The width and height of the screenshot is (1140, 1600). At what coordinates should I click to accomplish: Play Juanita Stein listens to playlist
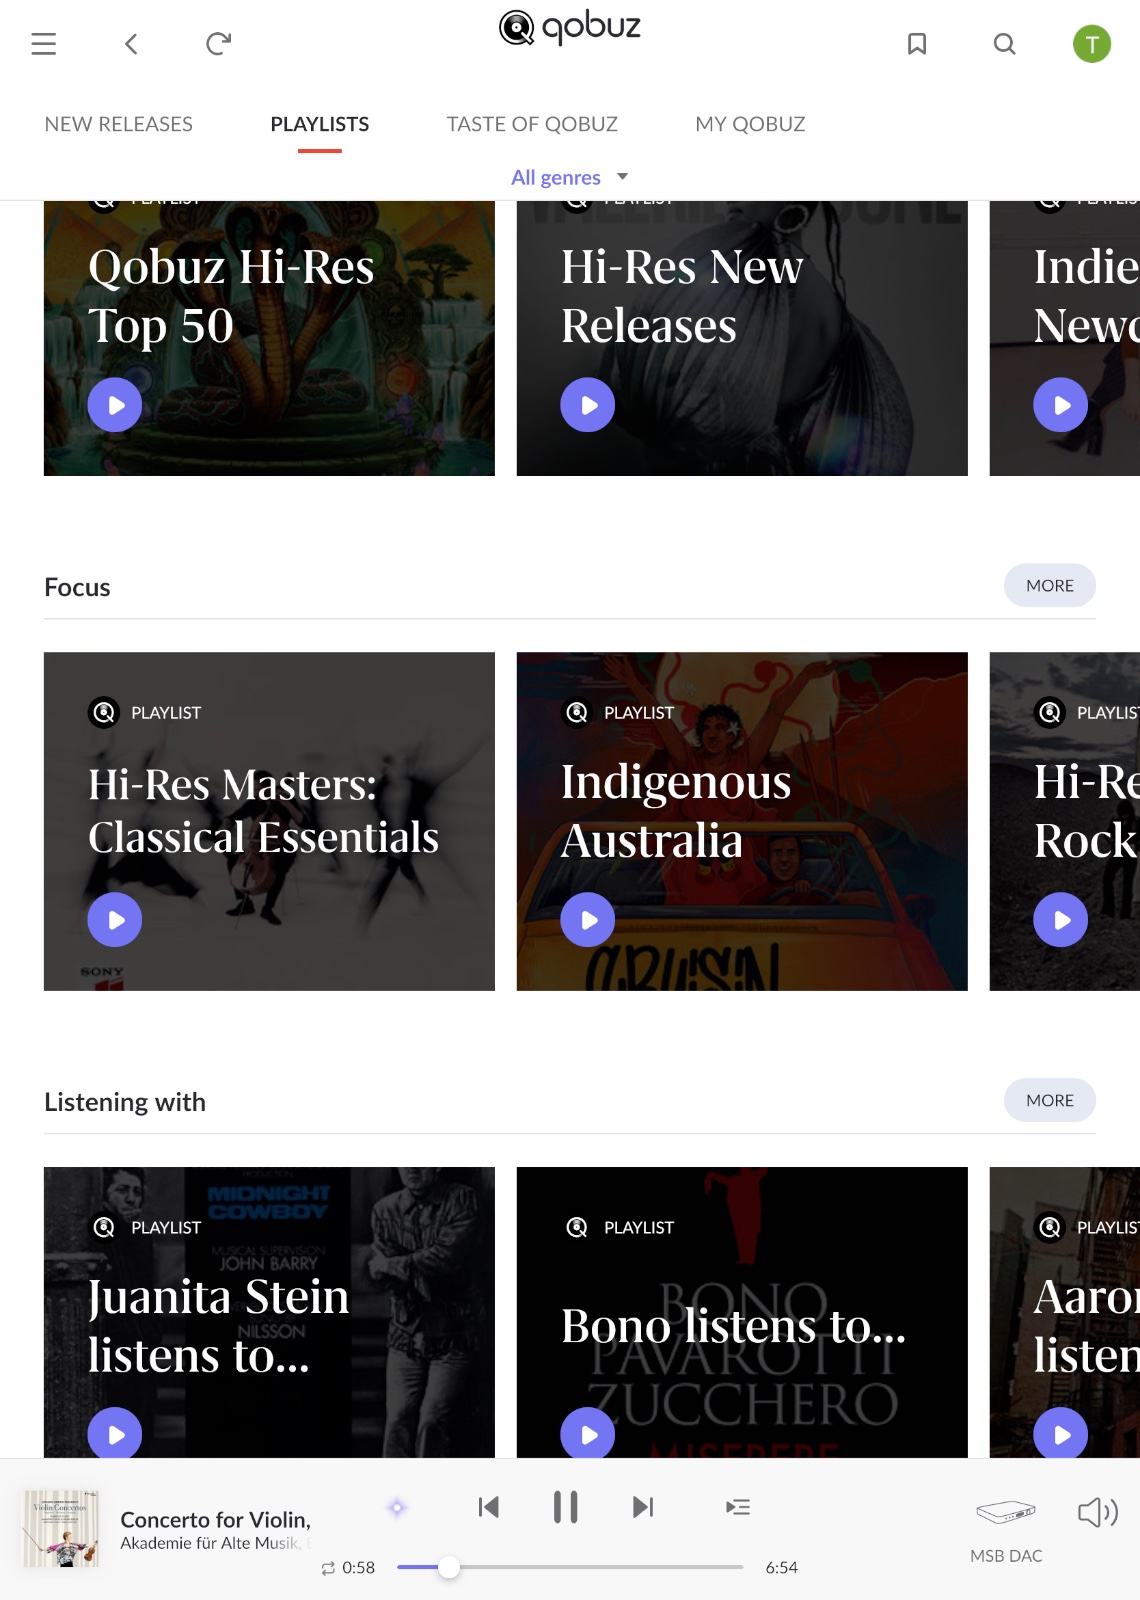pyautogui.click(x=115, y=1434)
